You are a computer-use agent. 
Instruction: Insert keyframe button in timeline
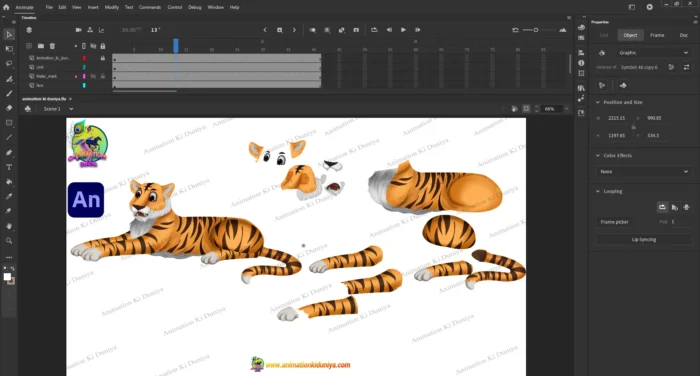[x=279, y=30]
